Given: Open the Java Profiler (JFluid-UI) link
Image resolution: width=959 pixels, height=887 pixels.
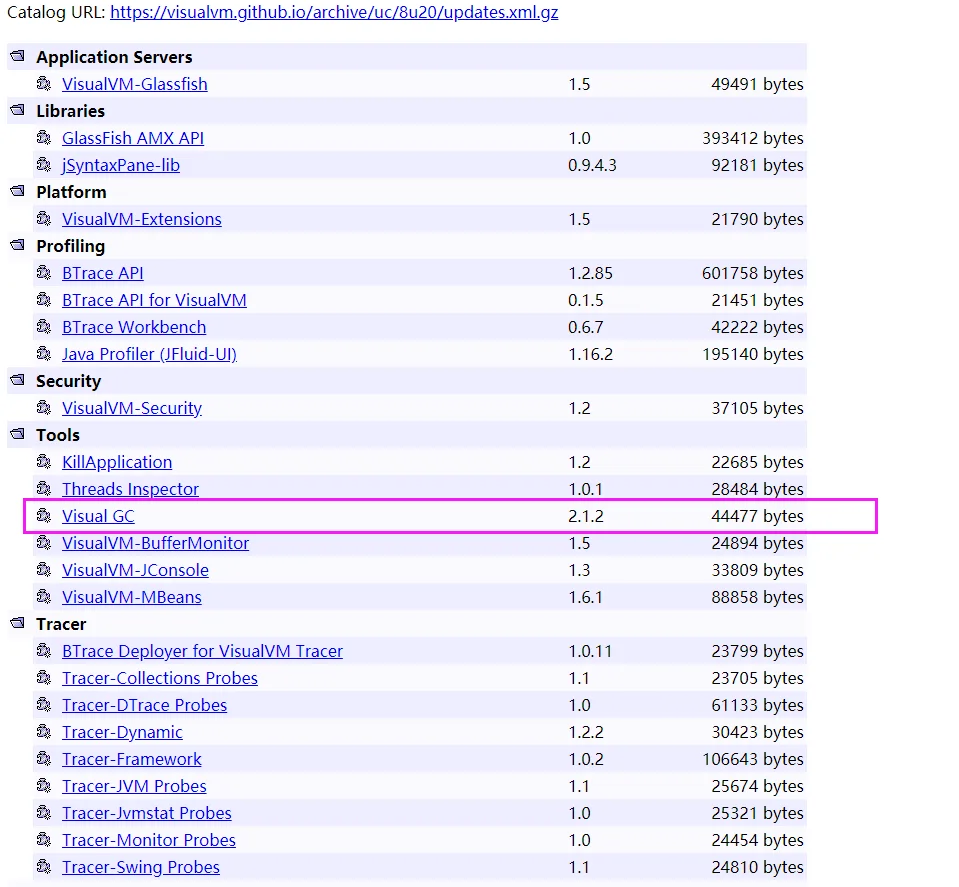Looking at the screenshot, I should (149, 354).
